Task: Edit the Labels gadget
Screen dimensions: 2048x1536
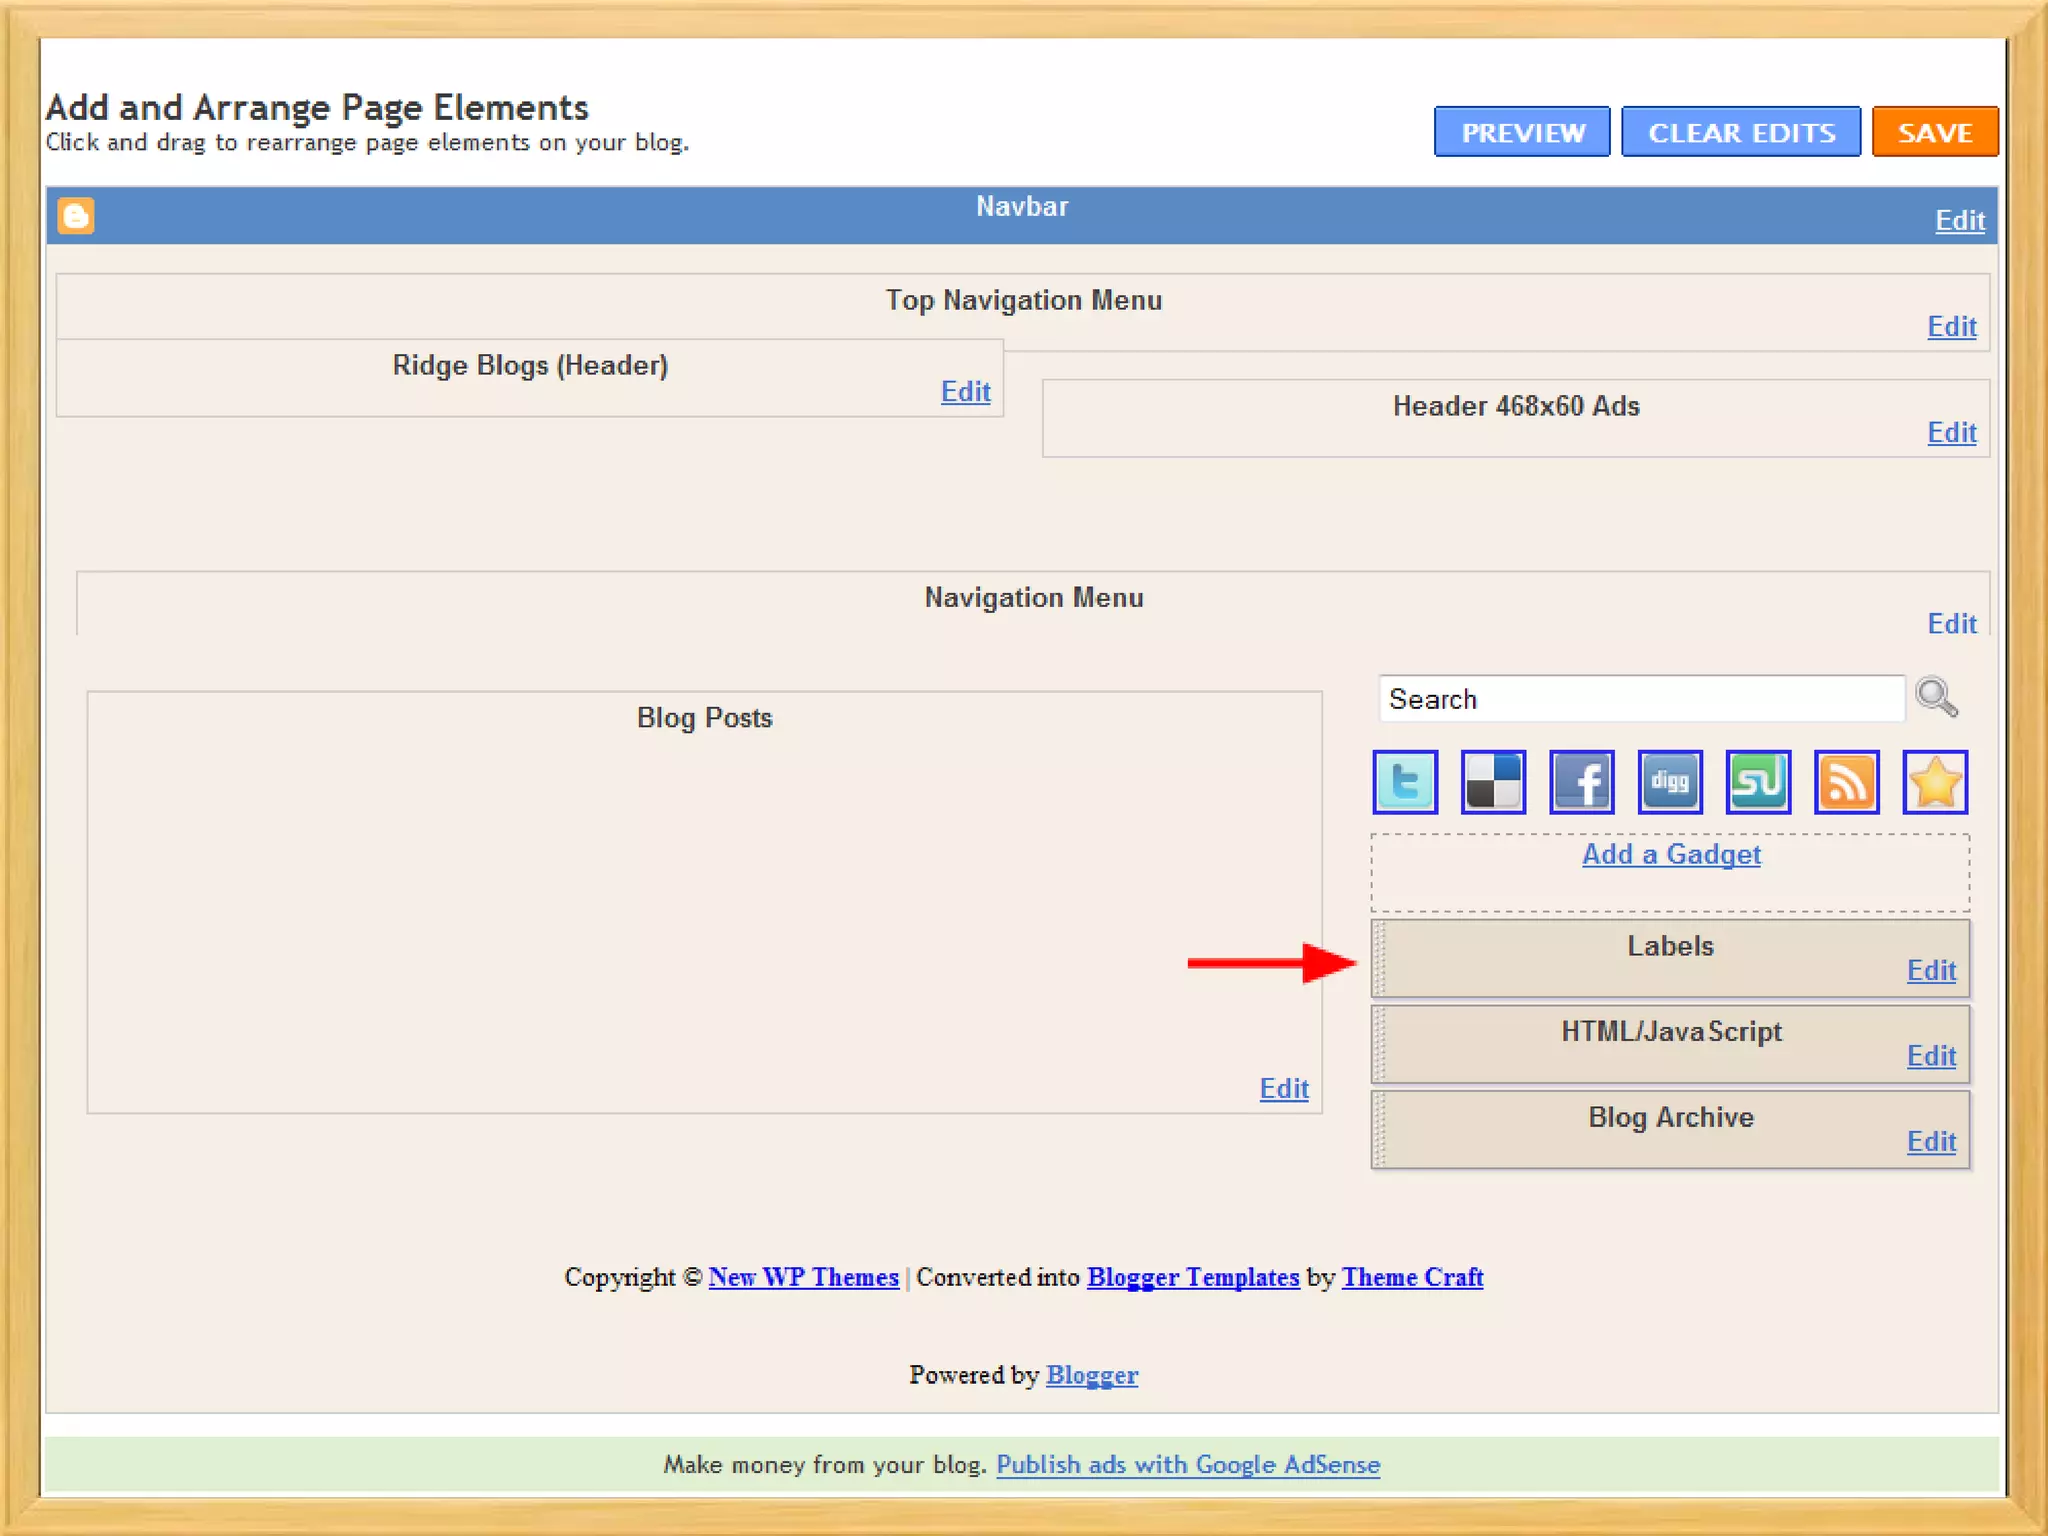Action: tap(1931, 970)
